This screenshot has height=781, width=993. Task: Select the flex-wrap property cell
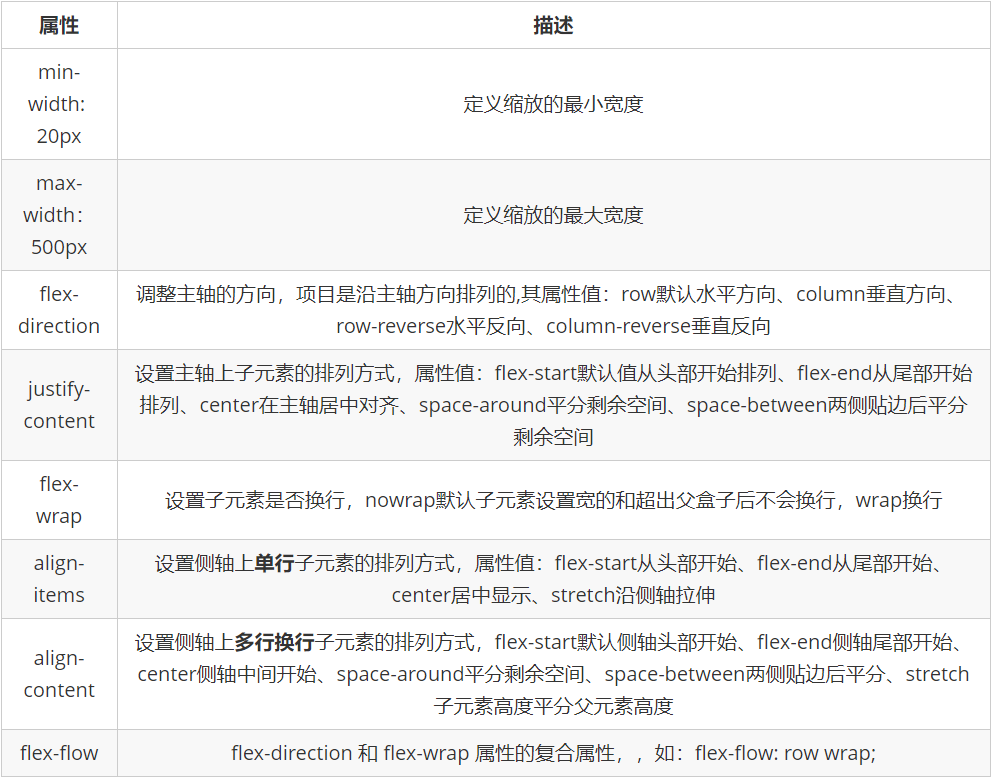coord(58,500)
